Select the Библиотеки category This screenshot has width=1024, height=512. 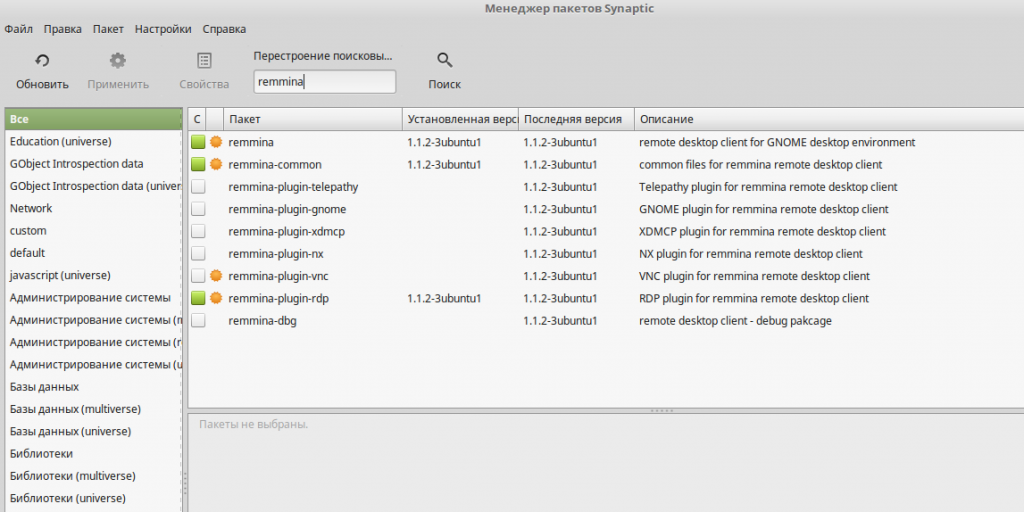[x=93, y=453]
